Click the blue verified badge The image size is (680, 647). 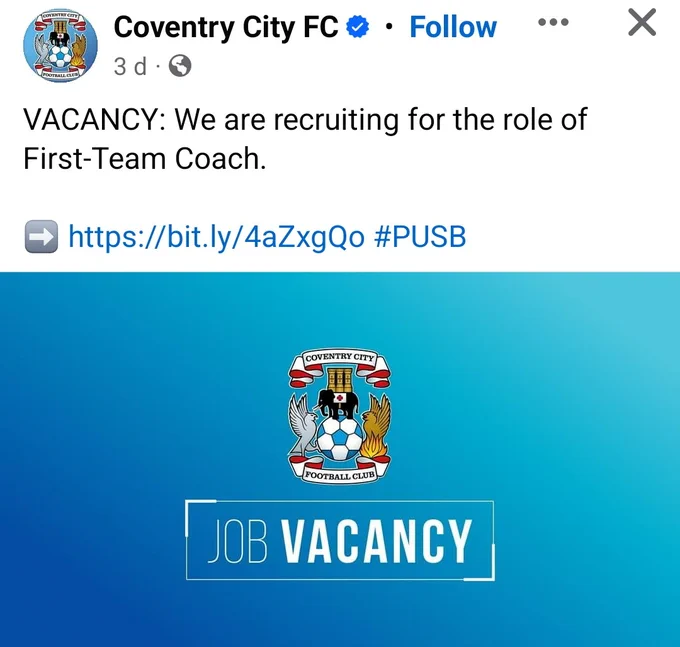tap(358, 27)
